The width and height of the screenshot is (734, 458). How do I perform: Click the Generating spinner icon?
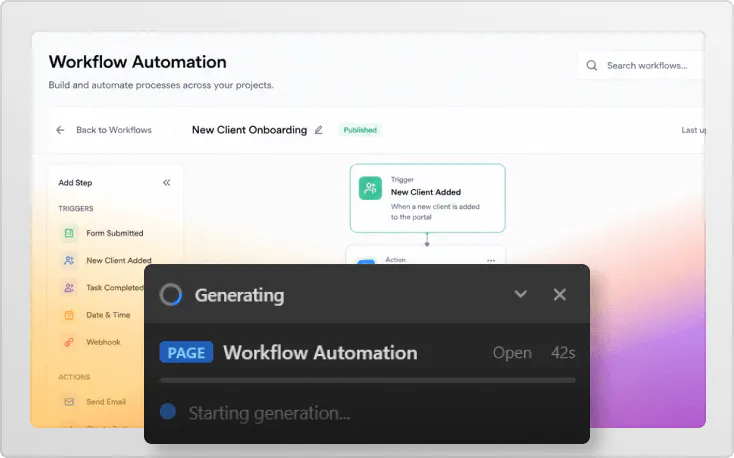[171, 295]
